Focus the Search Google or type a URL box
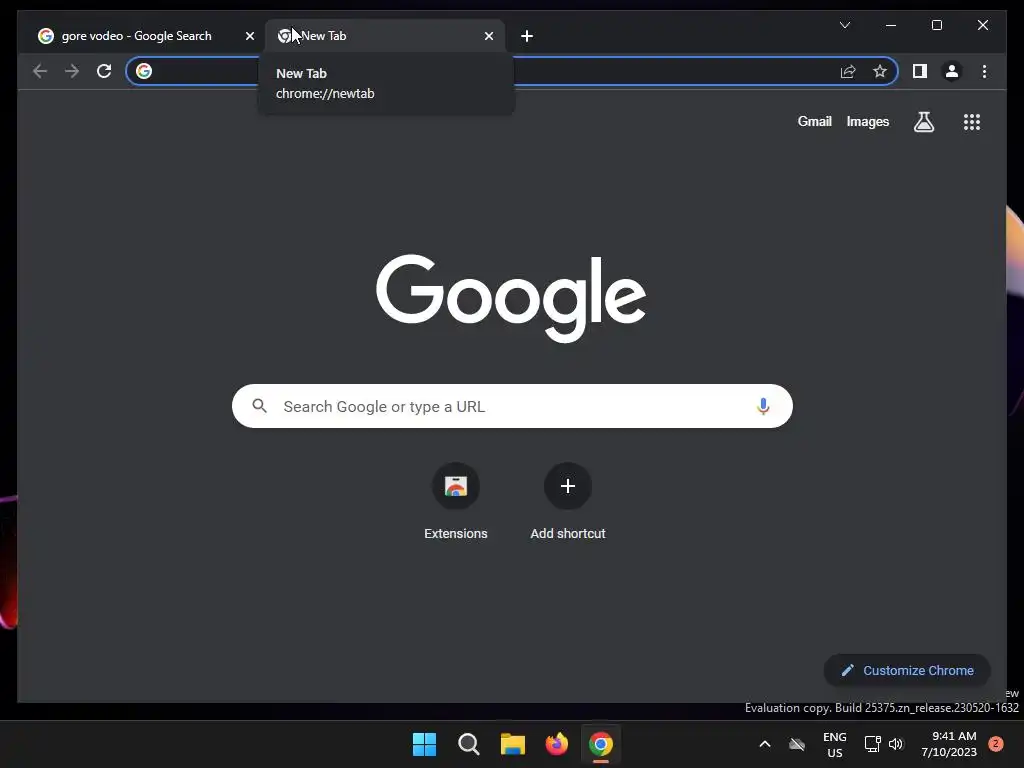The image size is (1024, 768). click(512, 406)
